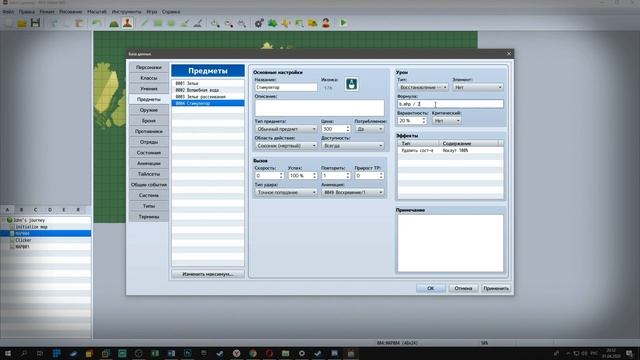Switch to Состояния database tab

pyautogui.click(x=149, y=153)
